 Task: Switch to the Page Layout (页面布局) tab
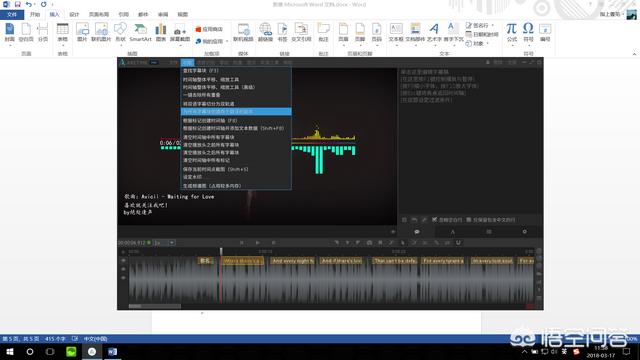click(x=99, y=14)
